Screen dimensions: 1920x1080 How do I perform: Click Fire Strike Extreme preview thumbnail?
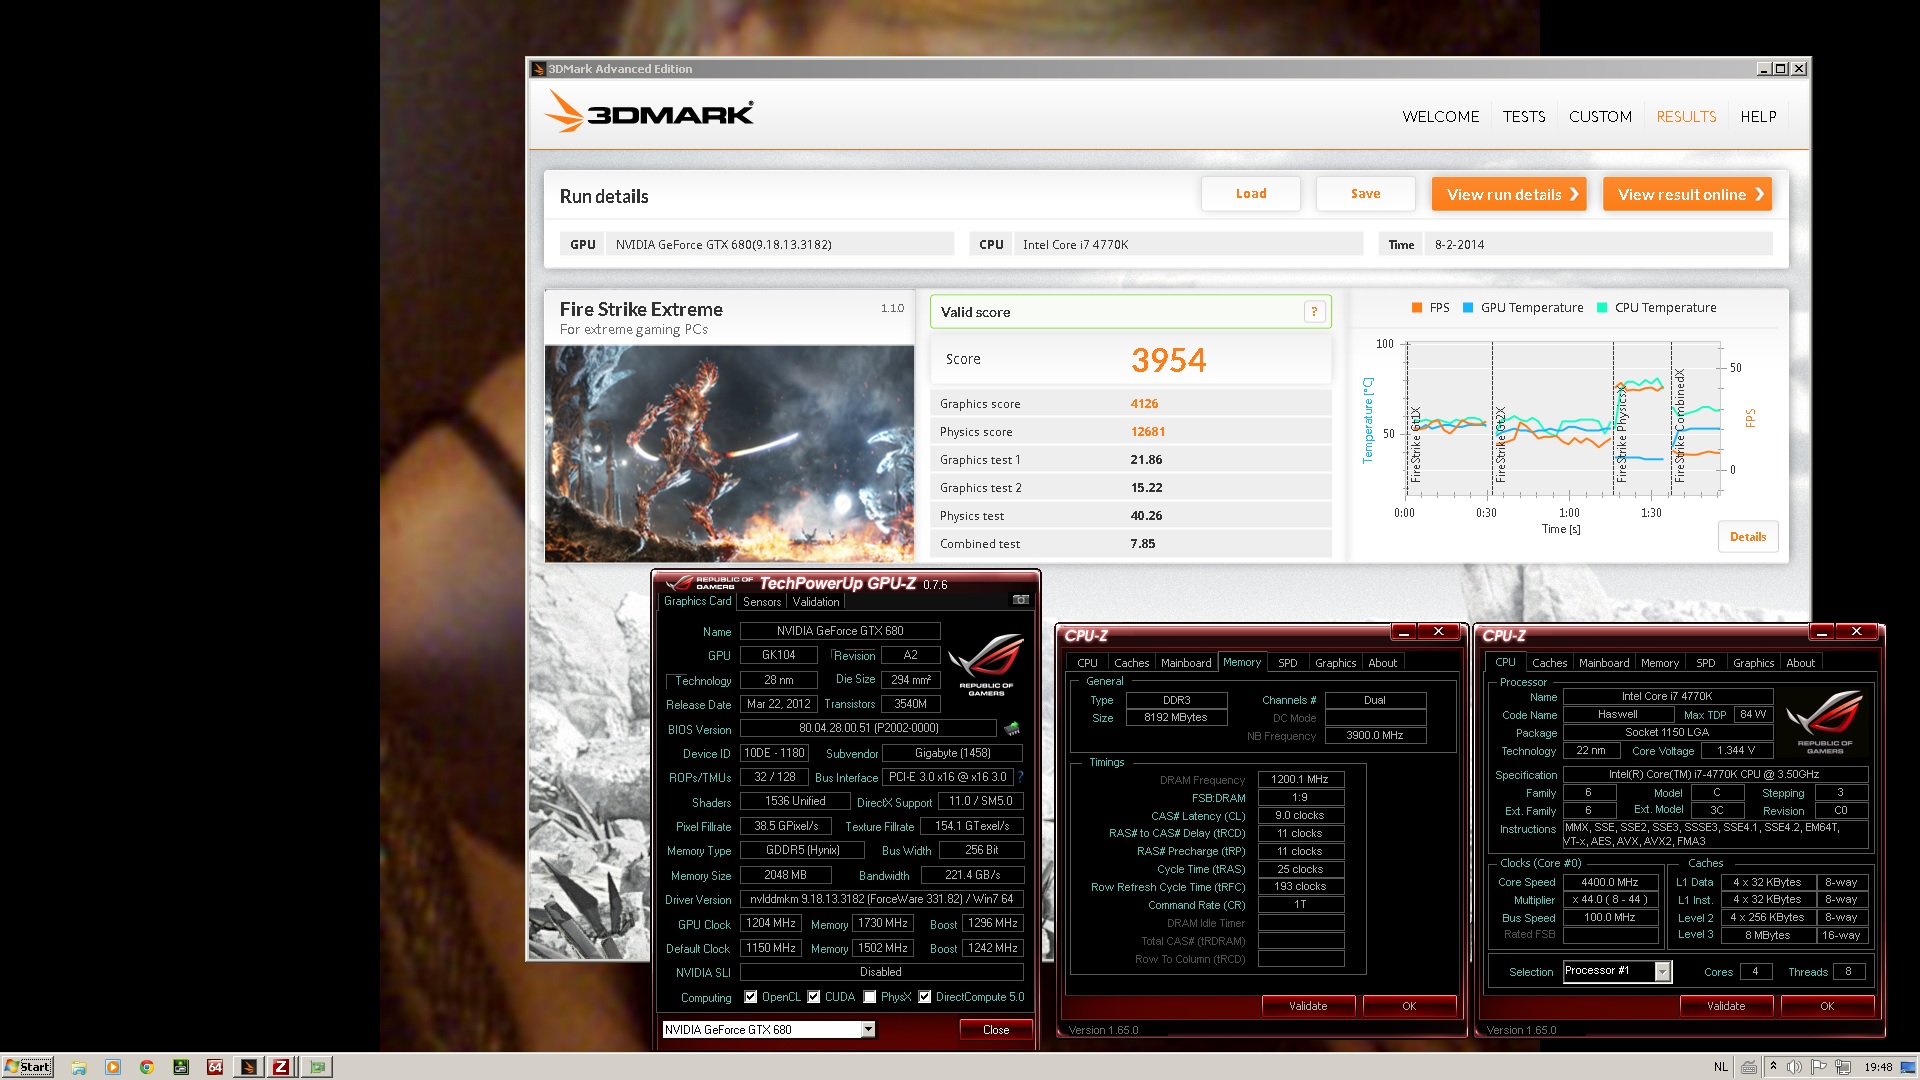pyautogui.click(x=729, y=453)
